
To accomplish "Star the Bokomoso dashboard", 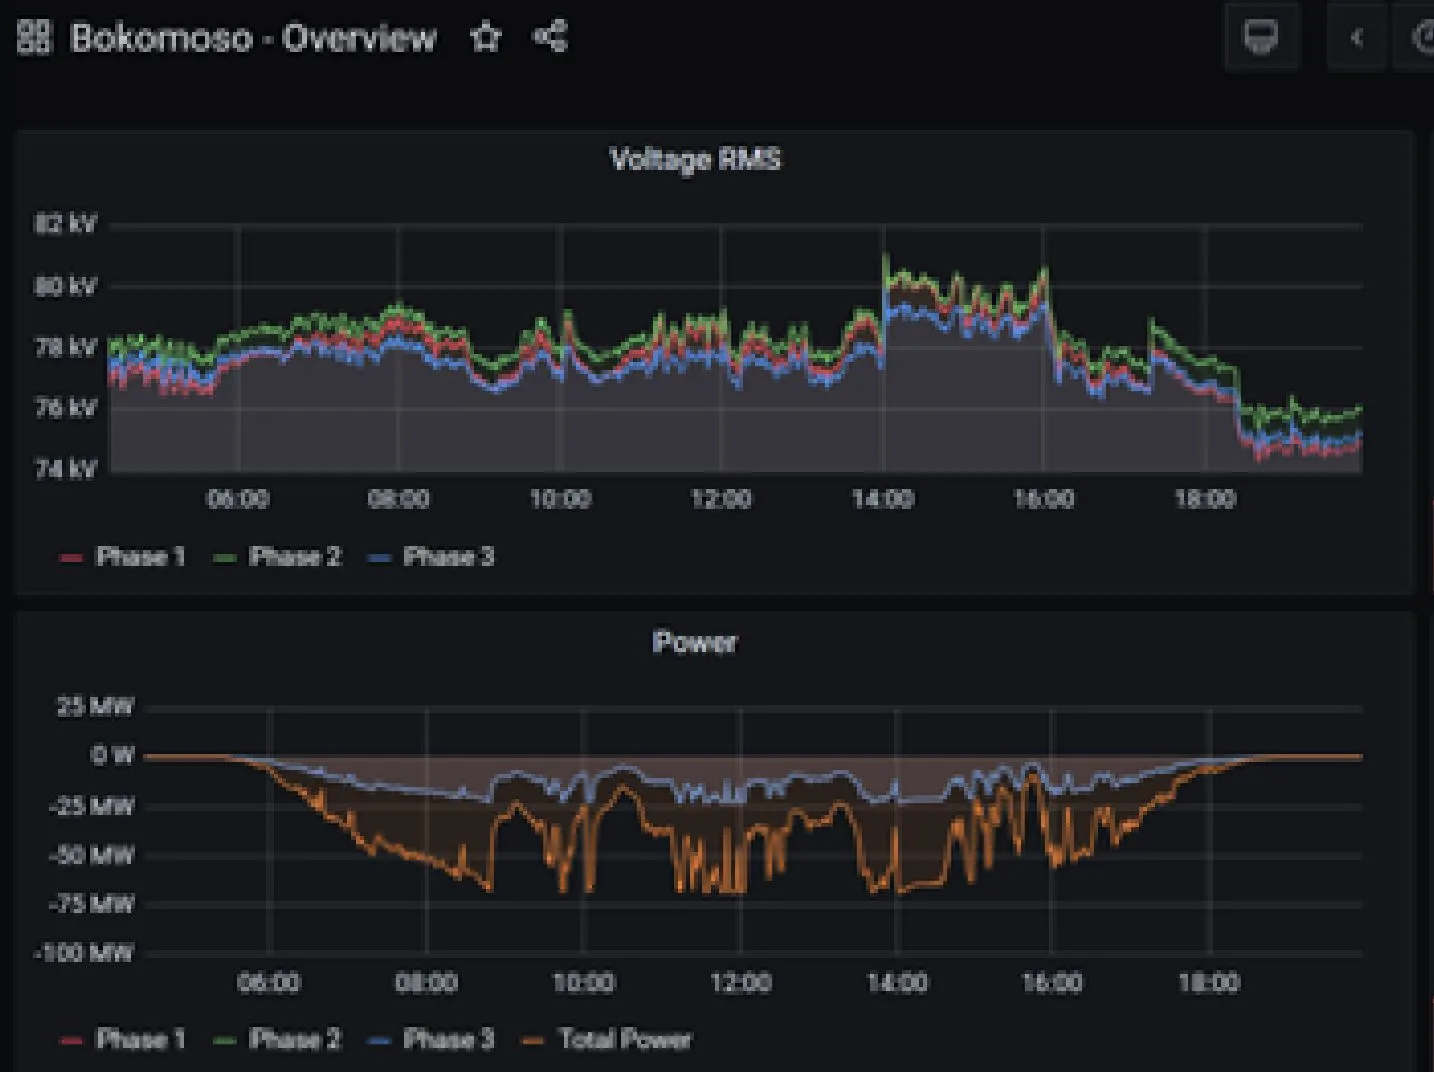I will [x=485, y=37].
